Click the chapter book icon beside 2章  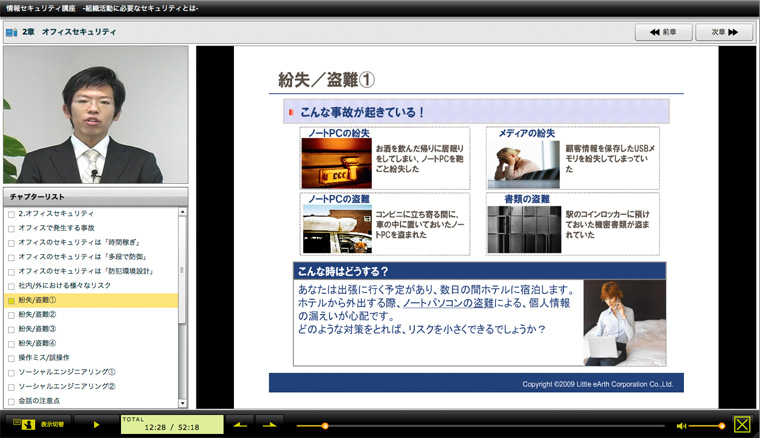pos(12,32)
